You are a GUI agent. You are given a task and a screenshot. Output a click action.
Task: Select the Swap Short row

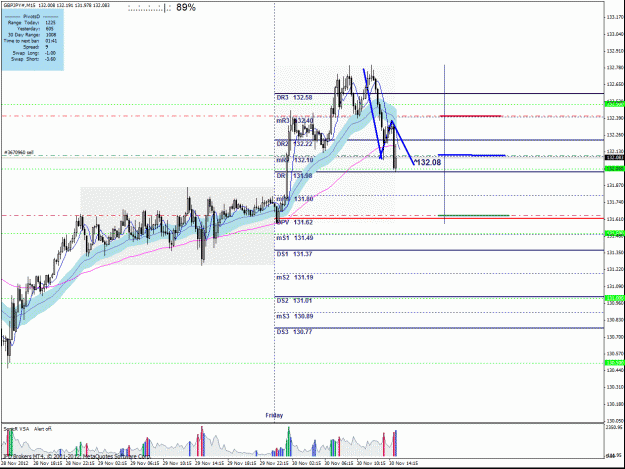tap(32, 59)
